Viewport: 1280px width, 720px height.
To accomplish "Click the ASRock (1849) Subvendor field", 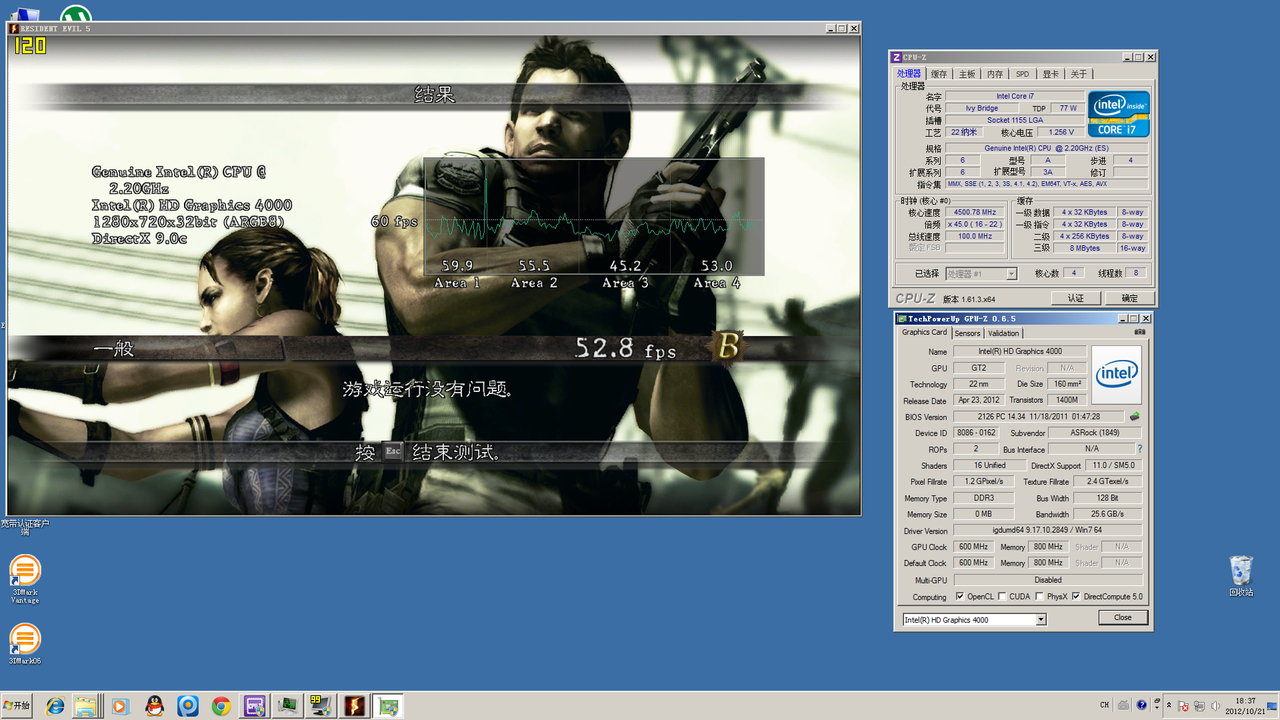I will pos(1094,433).
